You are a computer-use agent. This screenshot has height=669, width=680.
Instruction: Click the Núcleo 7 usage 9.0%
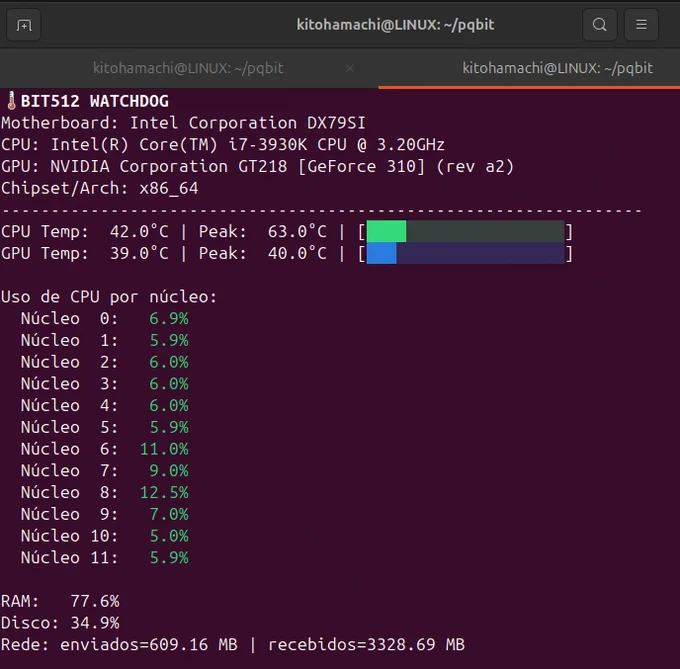(x=169, y=471)
